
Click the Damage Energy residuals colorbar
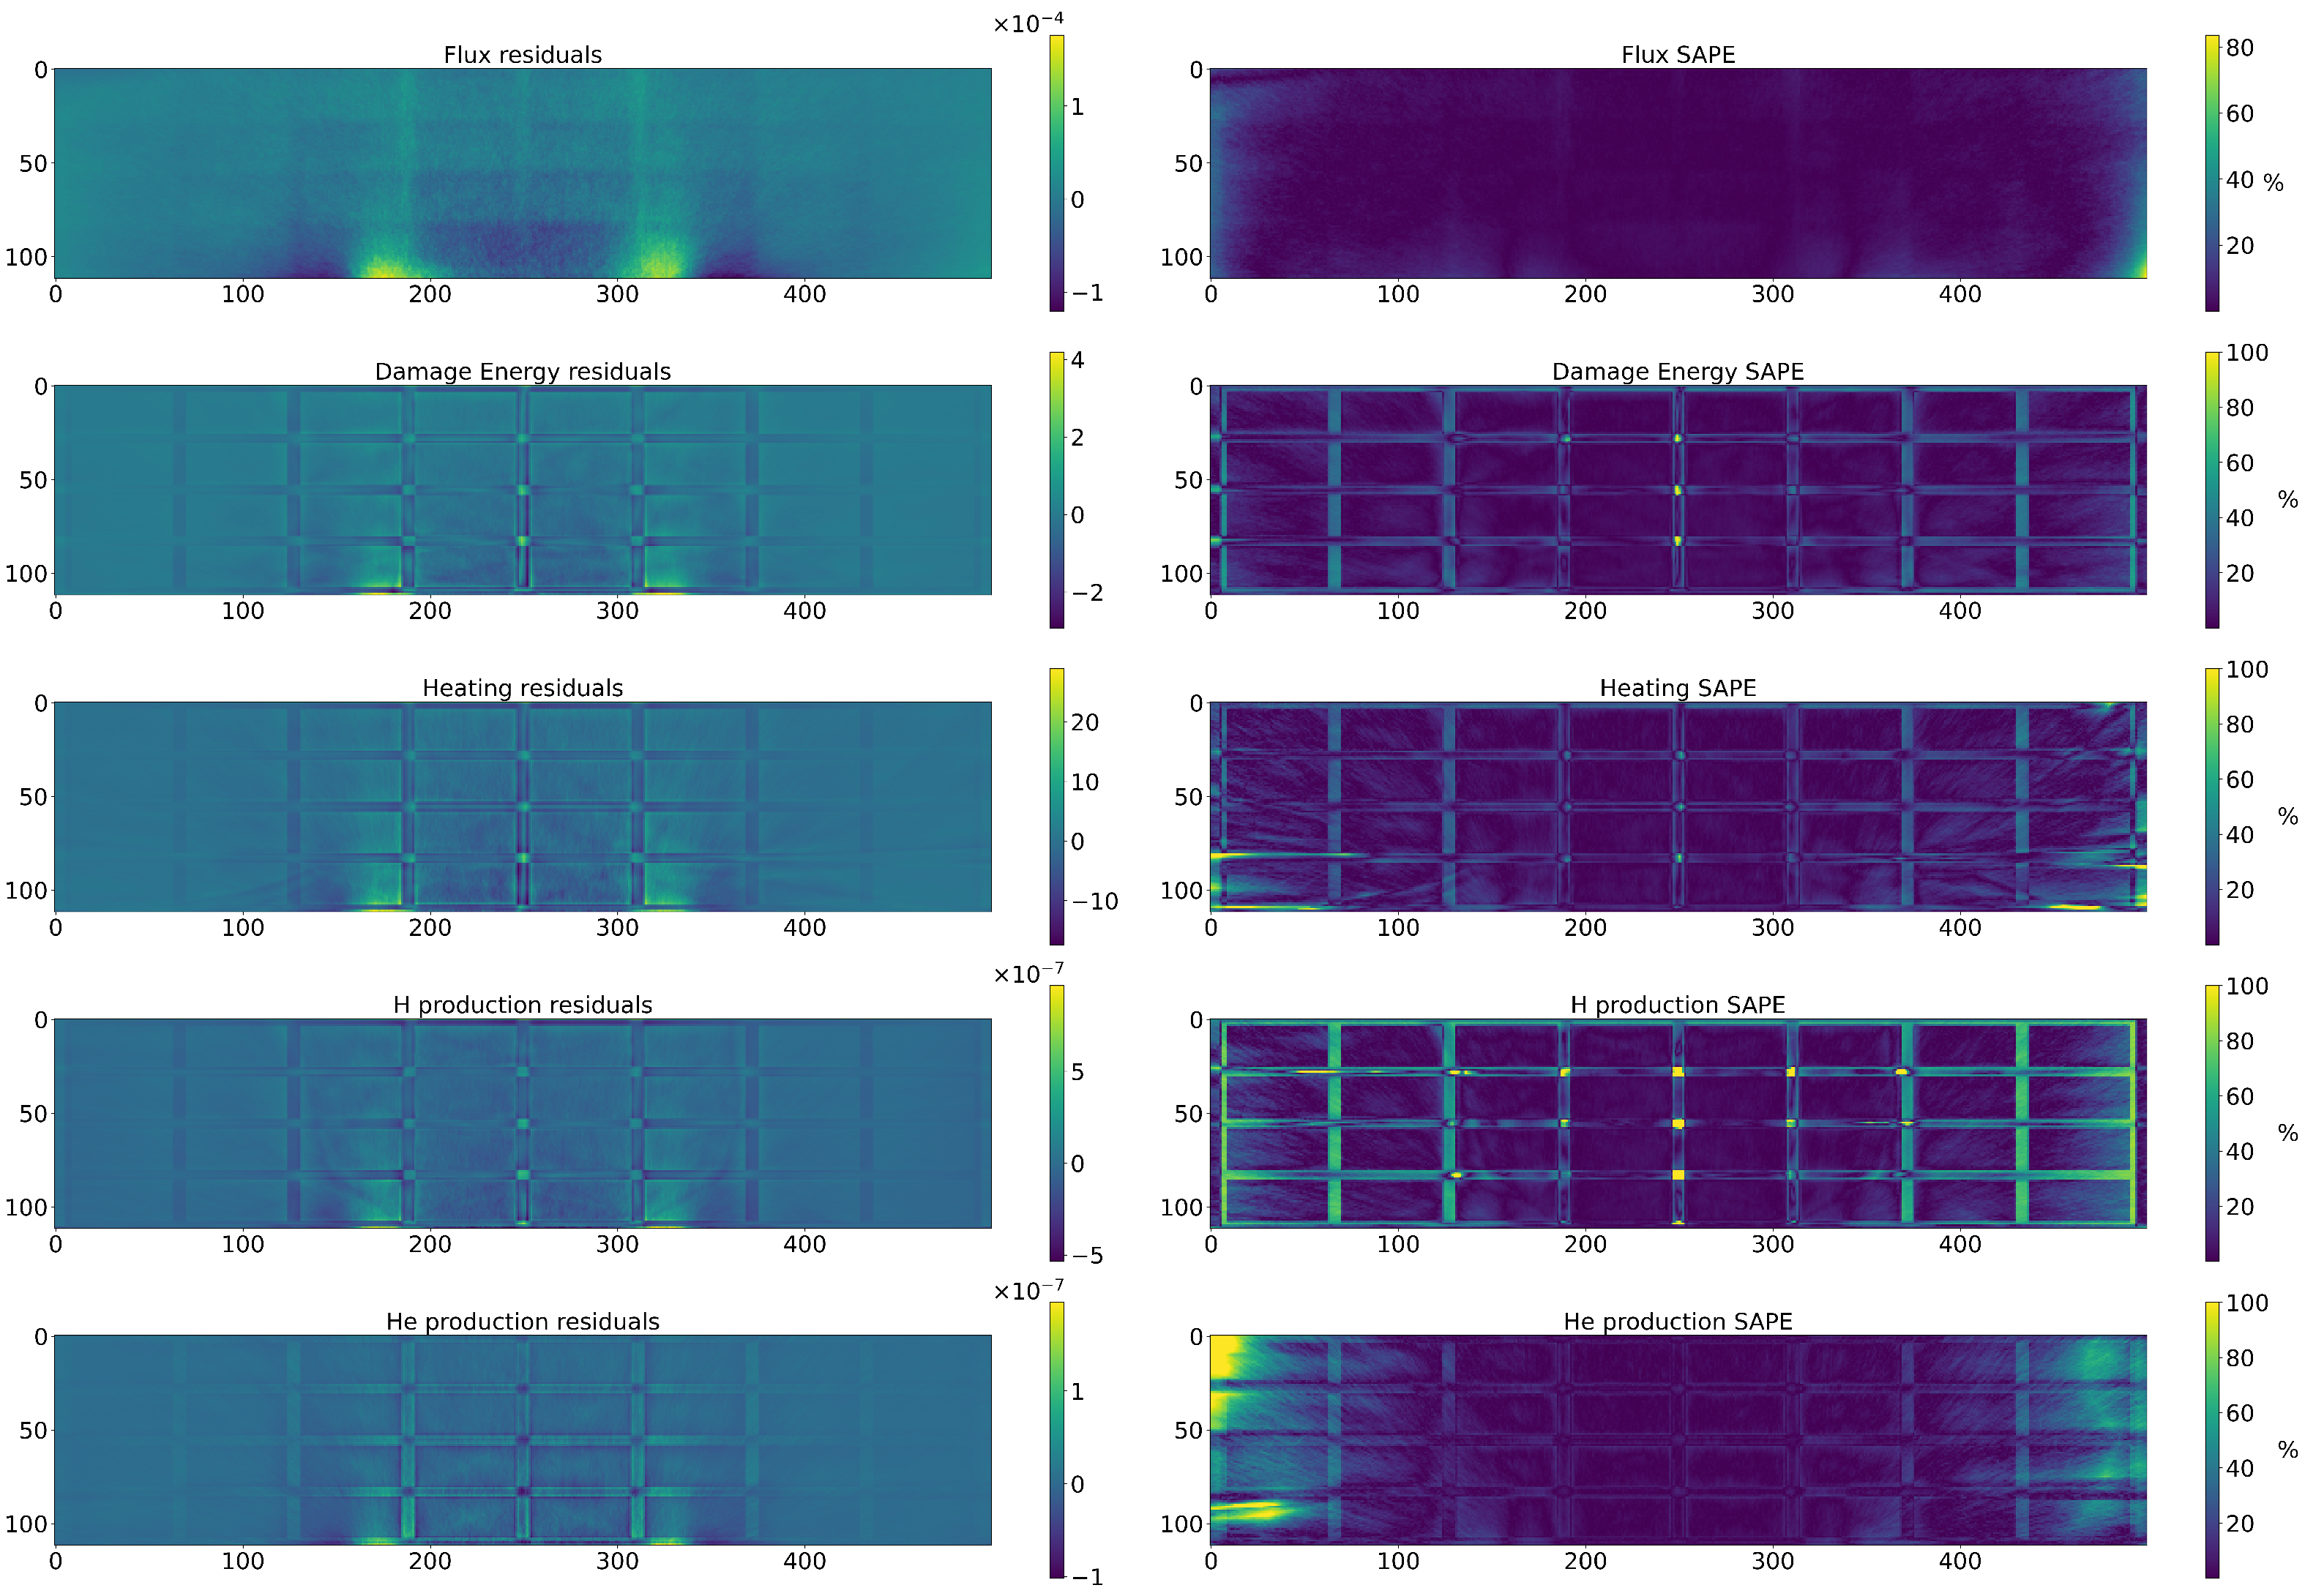pyautogui.click(x=1056, y=490)
